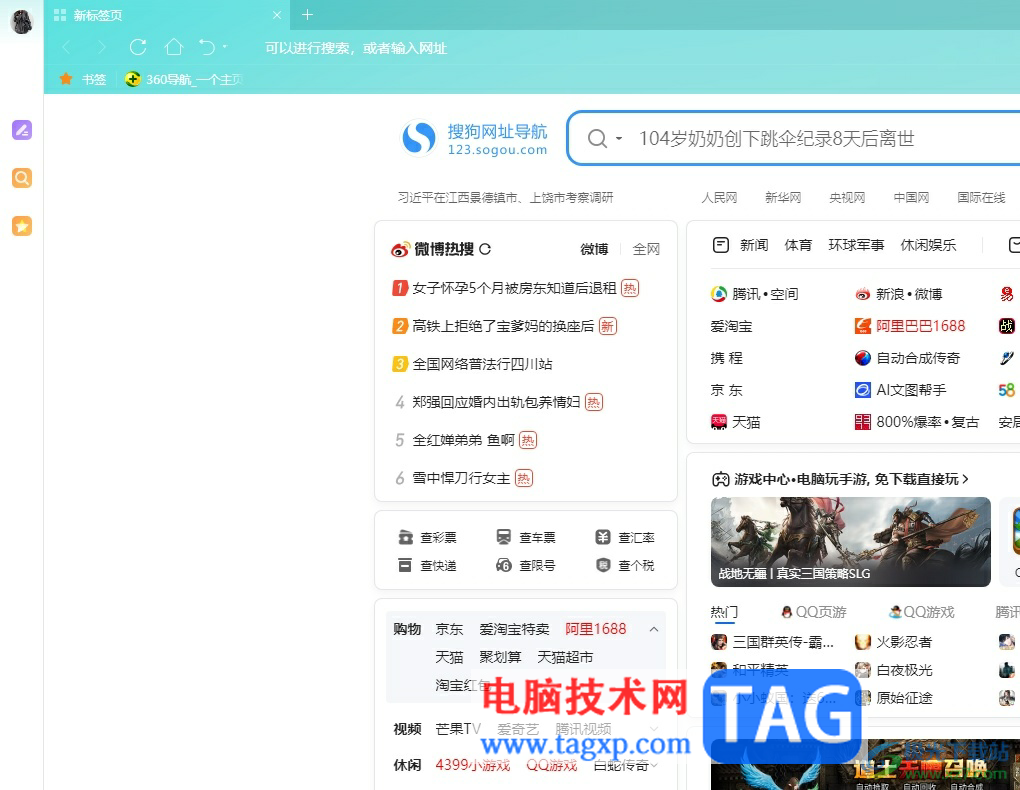Click 查汇率 exchange rate lookup
1020x790 pixels.
625,538
